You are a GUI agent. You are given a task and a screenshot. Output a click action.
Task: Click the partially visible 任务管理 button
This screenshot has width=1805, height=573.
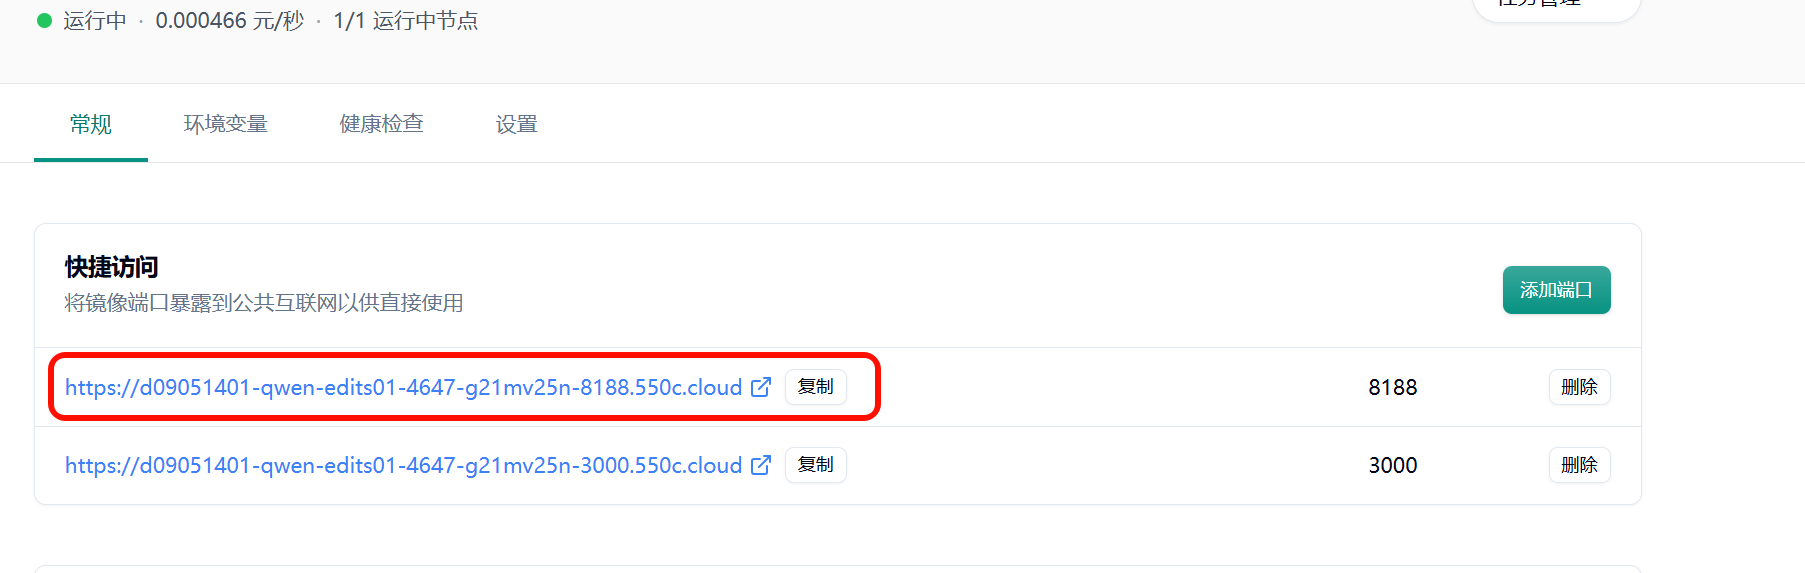(x=1555, y=6)
